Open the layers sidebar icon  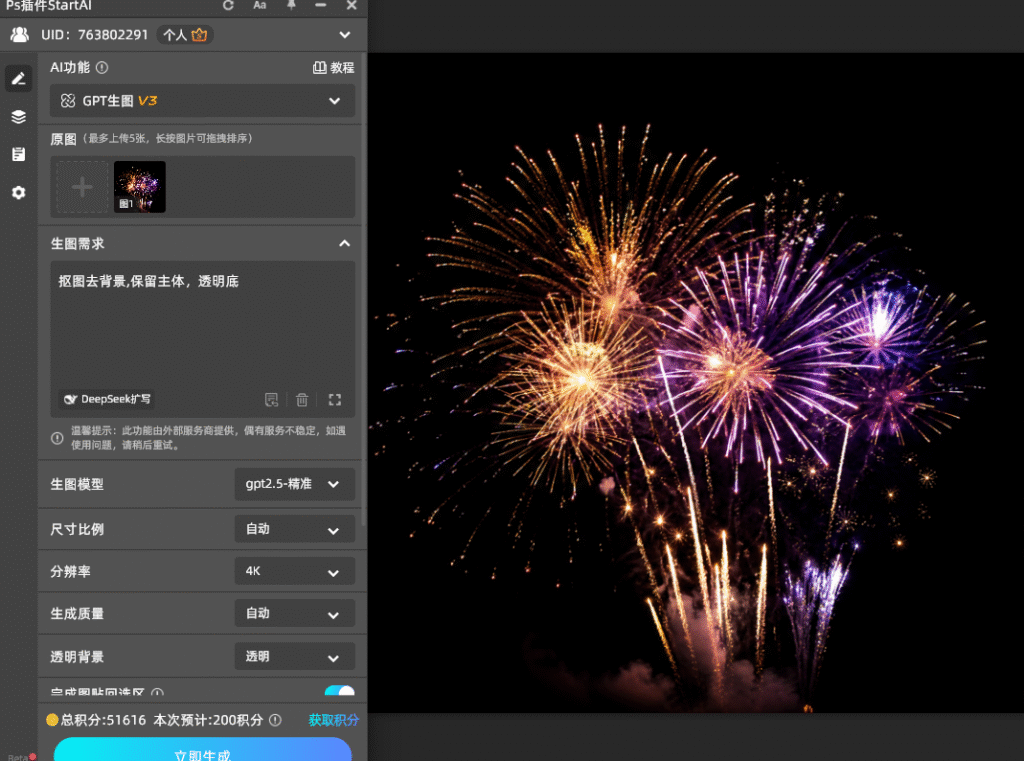[18, 117]
